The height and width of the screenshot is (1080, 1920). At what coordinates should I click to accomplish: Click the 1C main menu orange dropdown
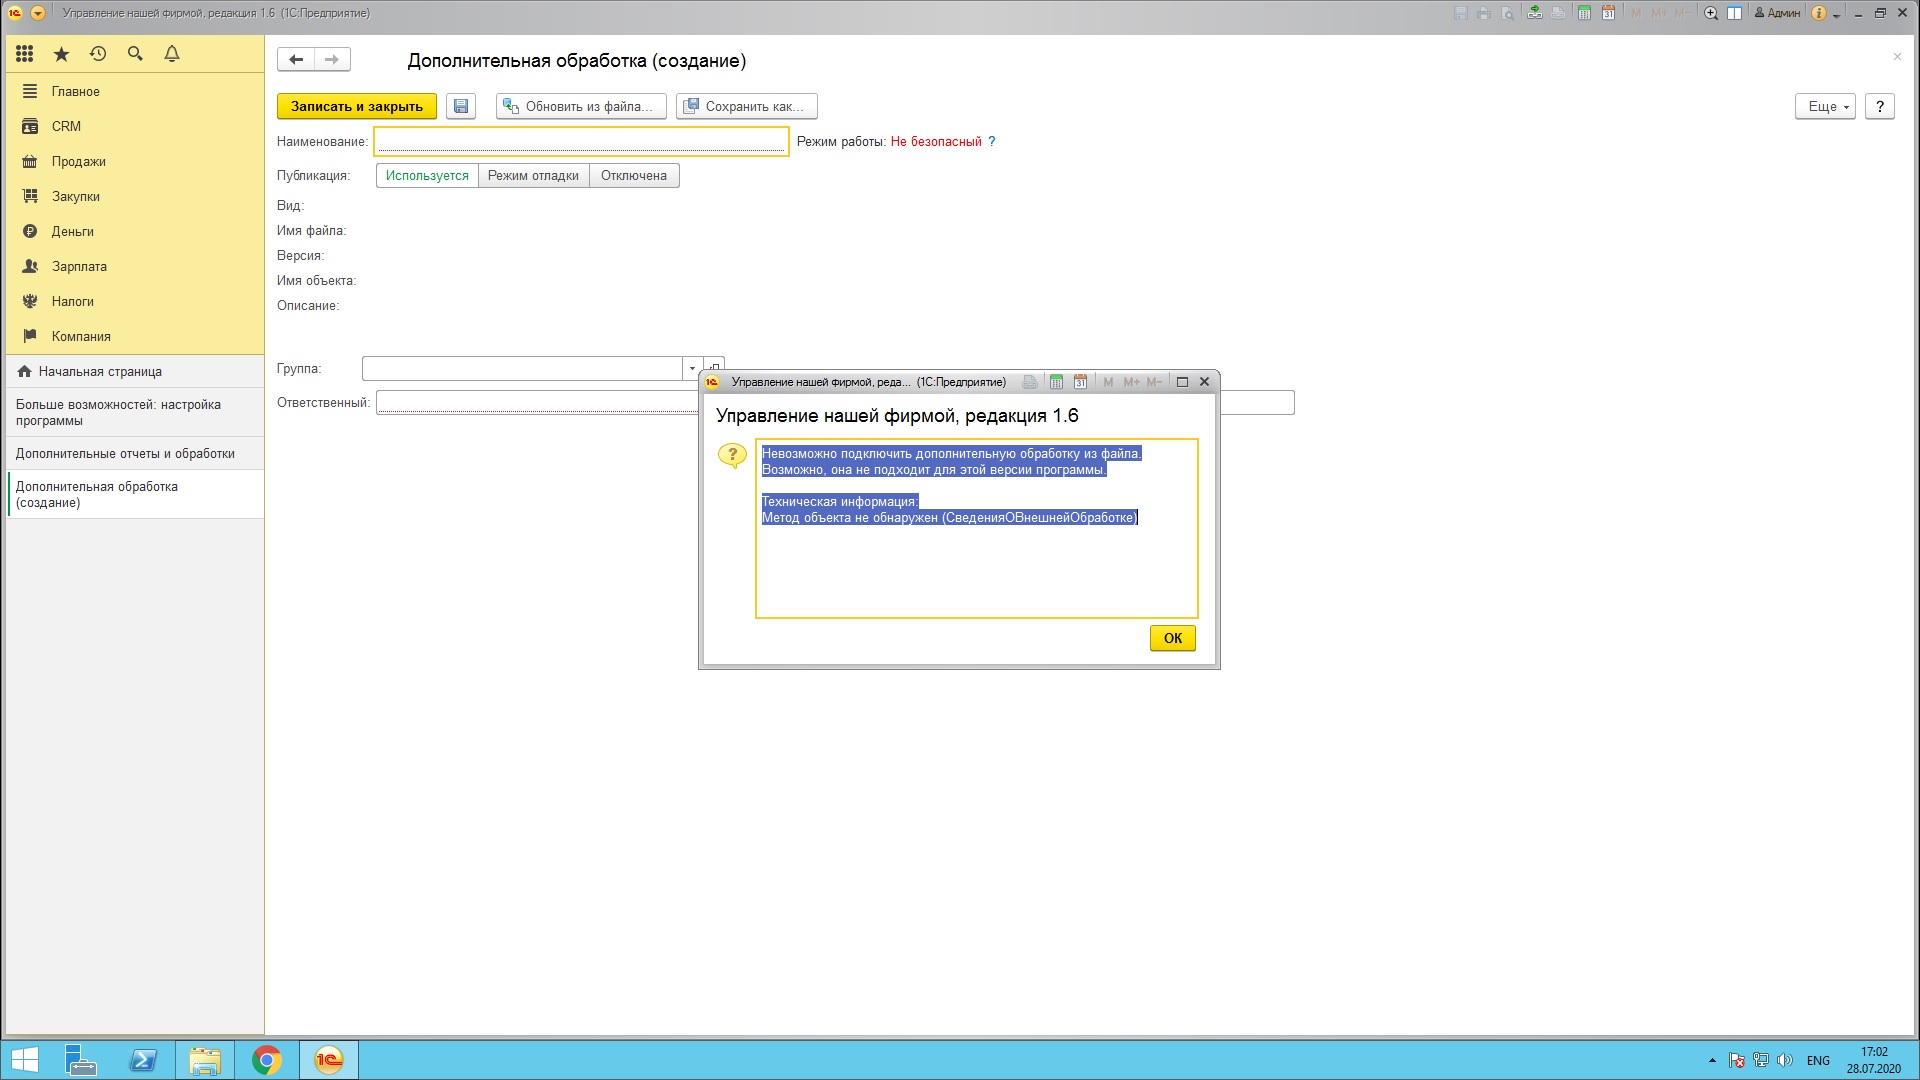click(38, 13)
